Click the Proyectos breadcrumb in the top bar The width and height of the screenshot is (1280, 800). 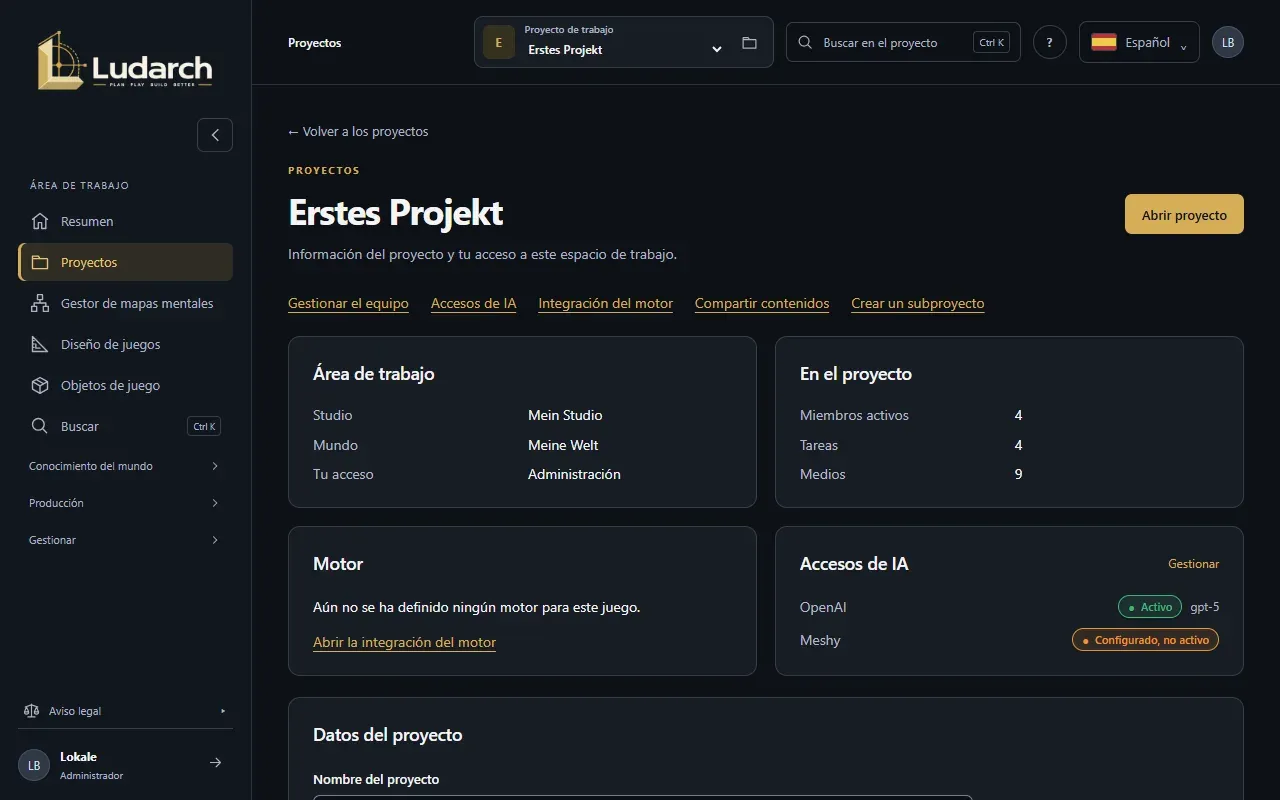click(314, 43)
